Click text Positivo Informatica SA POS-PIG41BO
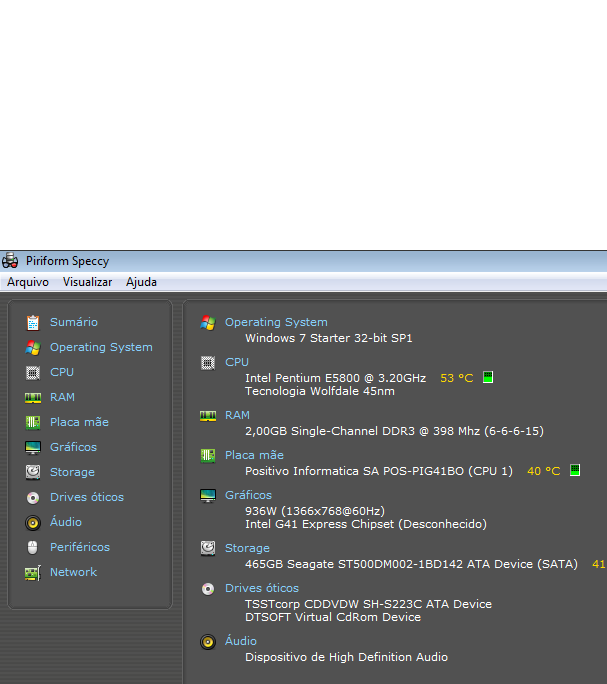 point(354,471)
